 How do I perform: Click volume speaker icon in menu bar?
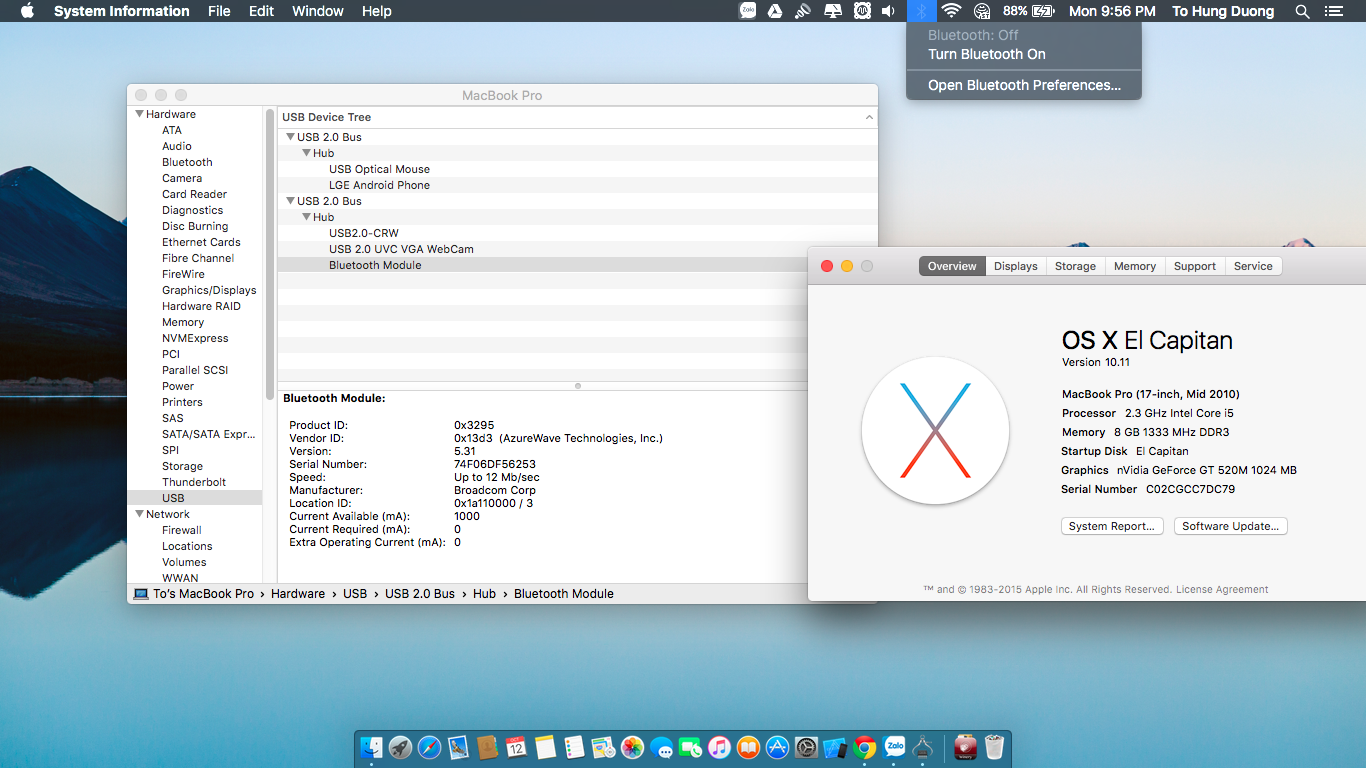point(888,11)
